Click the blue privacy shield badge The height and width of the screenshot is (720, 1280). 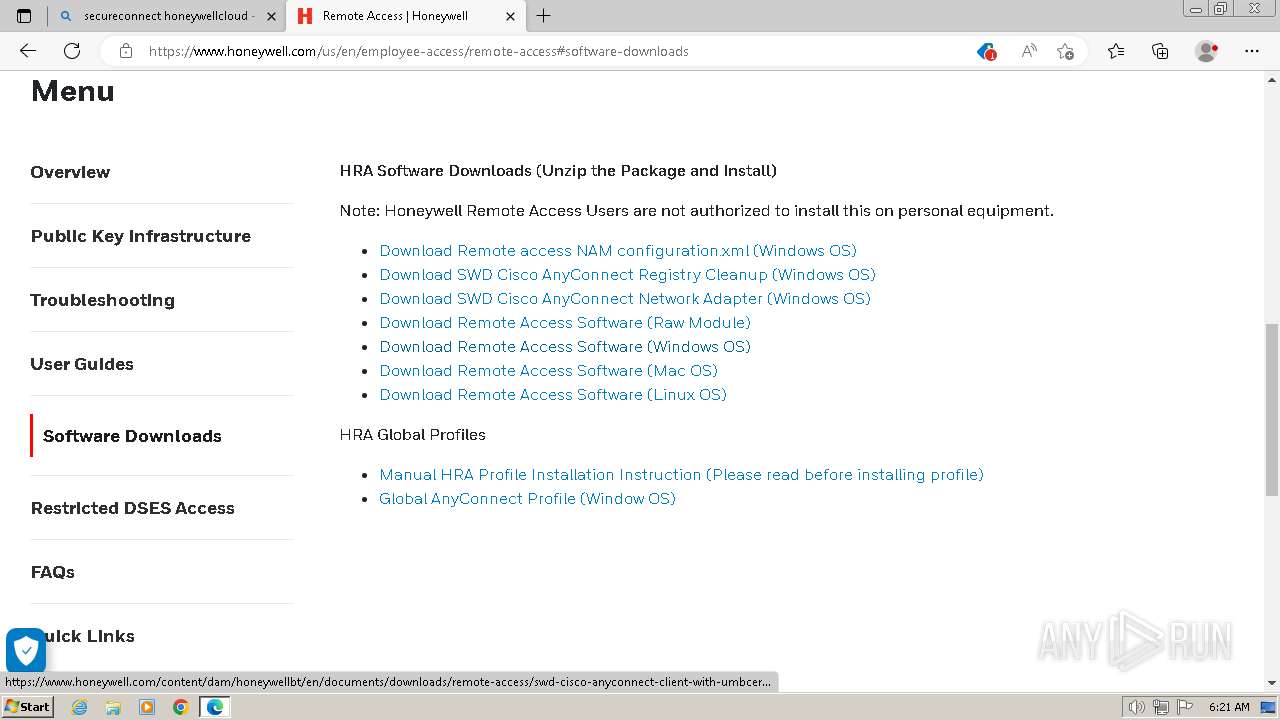[x=26, y=651]
